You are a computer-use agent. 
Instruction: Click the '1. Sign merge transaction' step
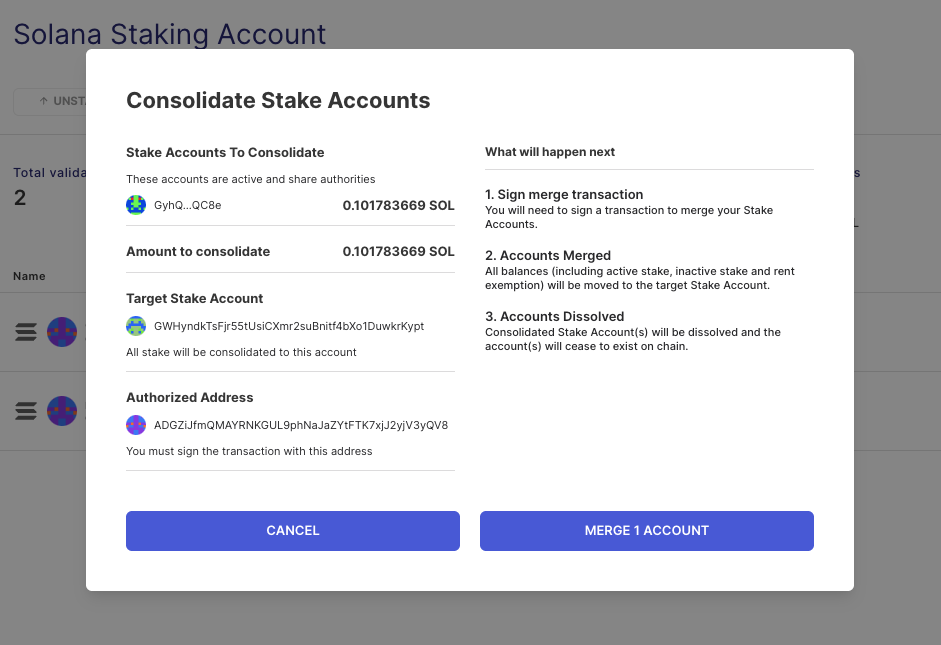pos(564,194)
